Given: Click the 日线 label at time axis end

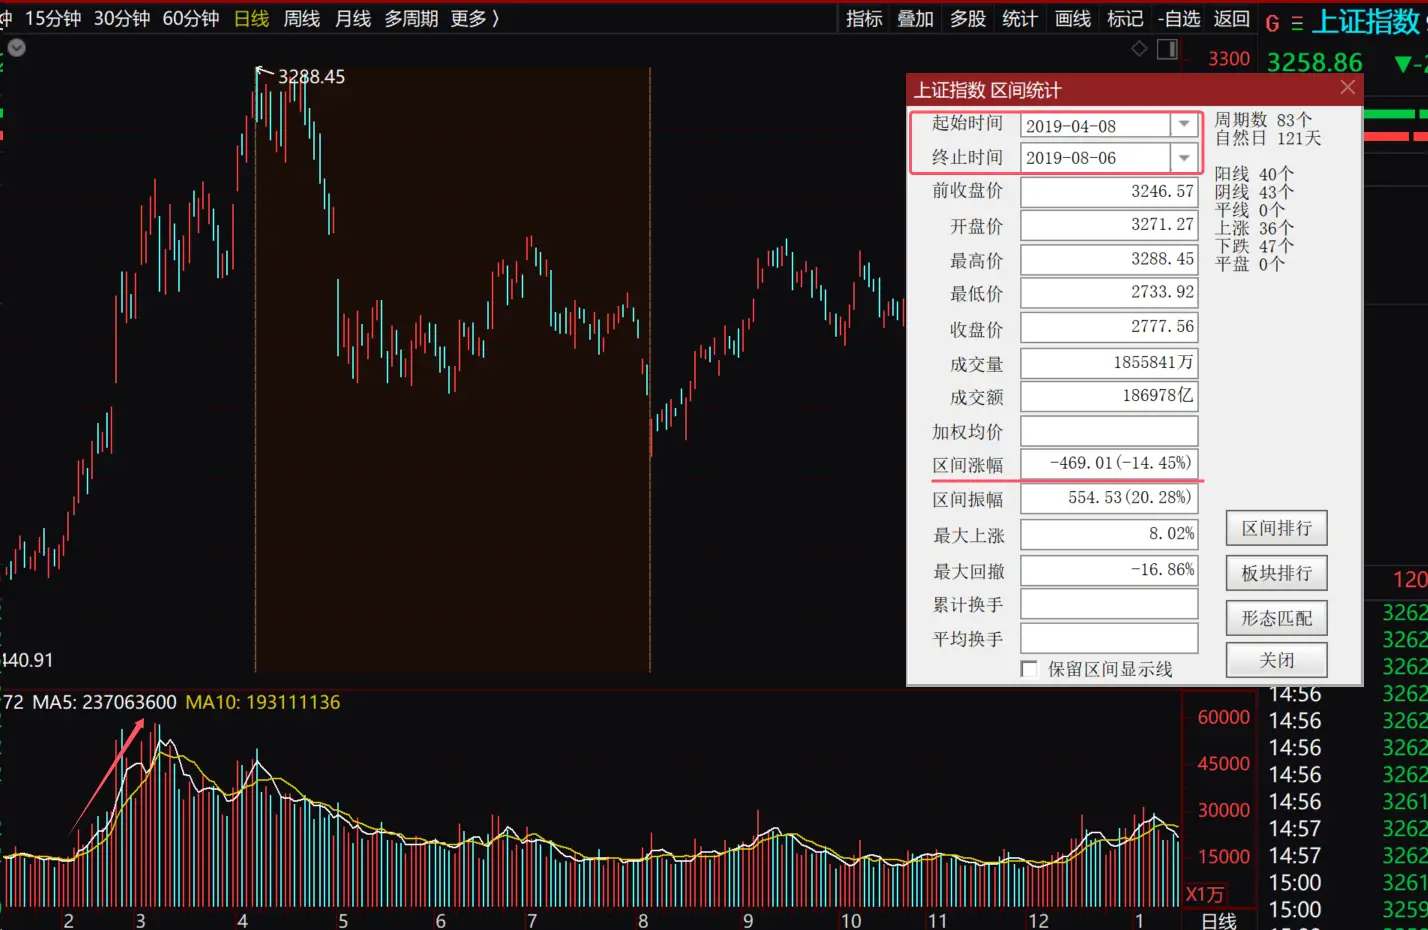Looking at the screenshot, I should [x=1218, y=921].
